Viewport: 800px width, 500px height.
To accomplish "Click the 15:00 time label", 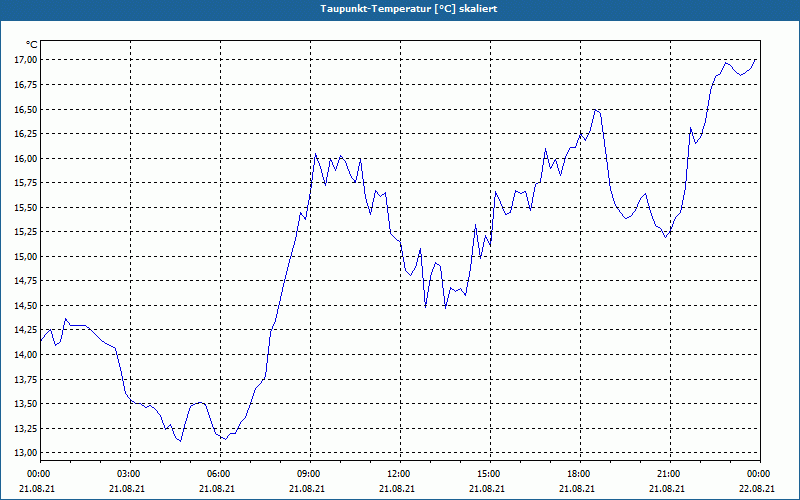I will click(490, 474).
